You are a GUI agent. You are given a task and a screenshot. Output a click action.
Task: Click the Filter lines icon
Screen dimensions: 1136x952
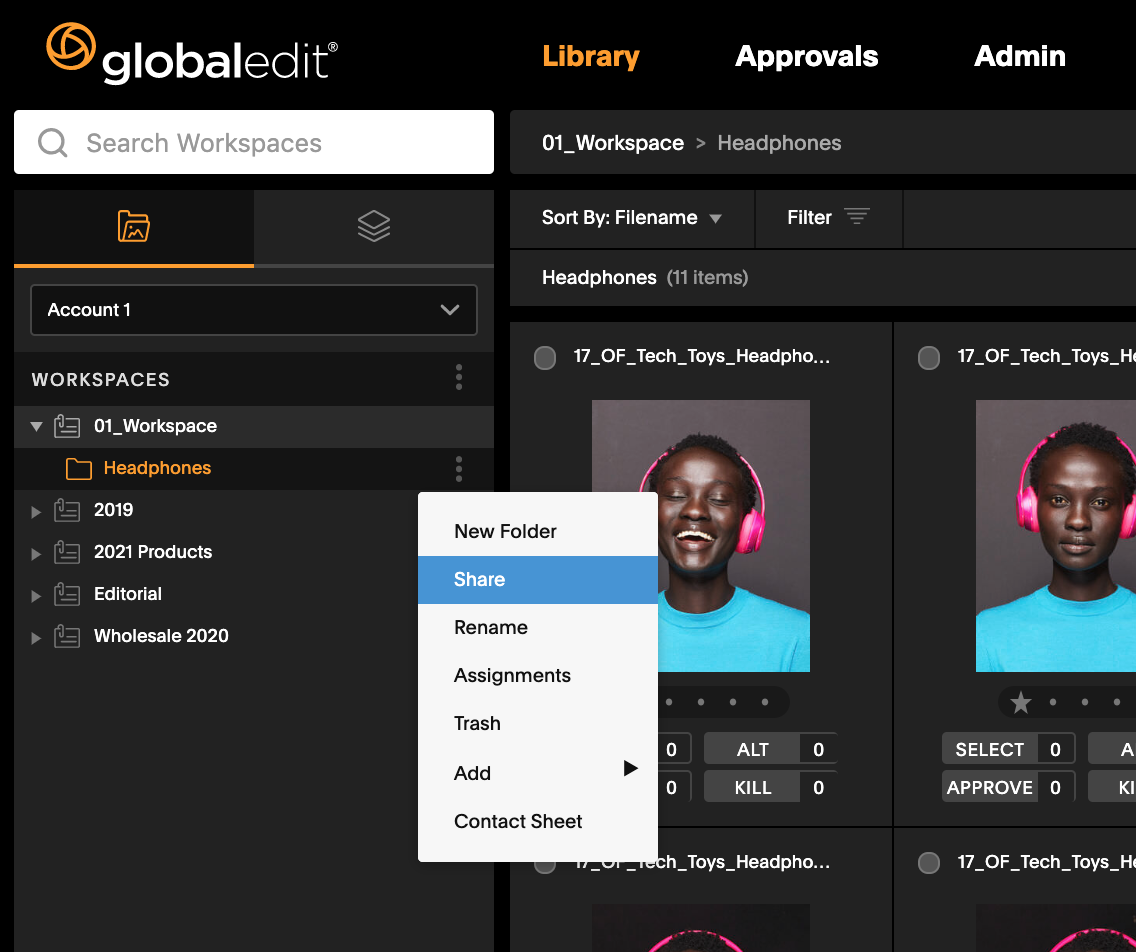pos(856,216)
